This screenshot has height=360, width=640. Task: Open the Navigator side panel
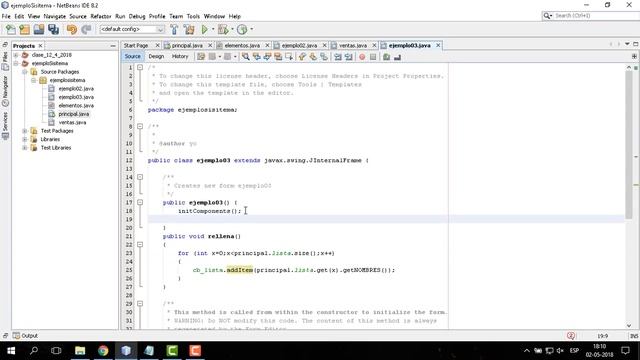[x=5, y=91]
